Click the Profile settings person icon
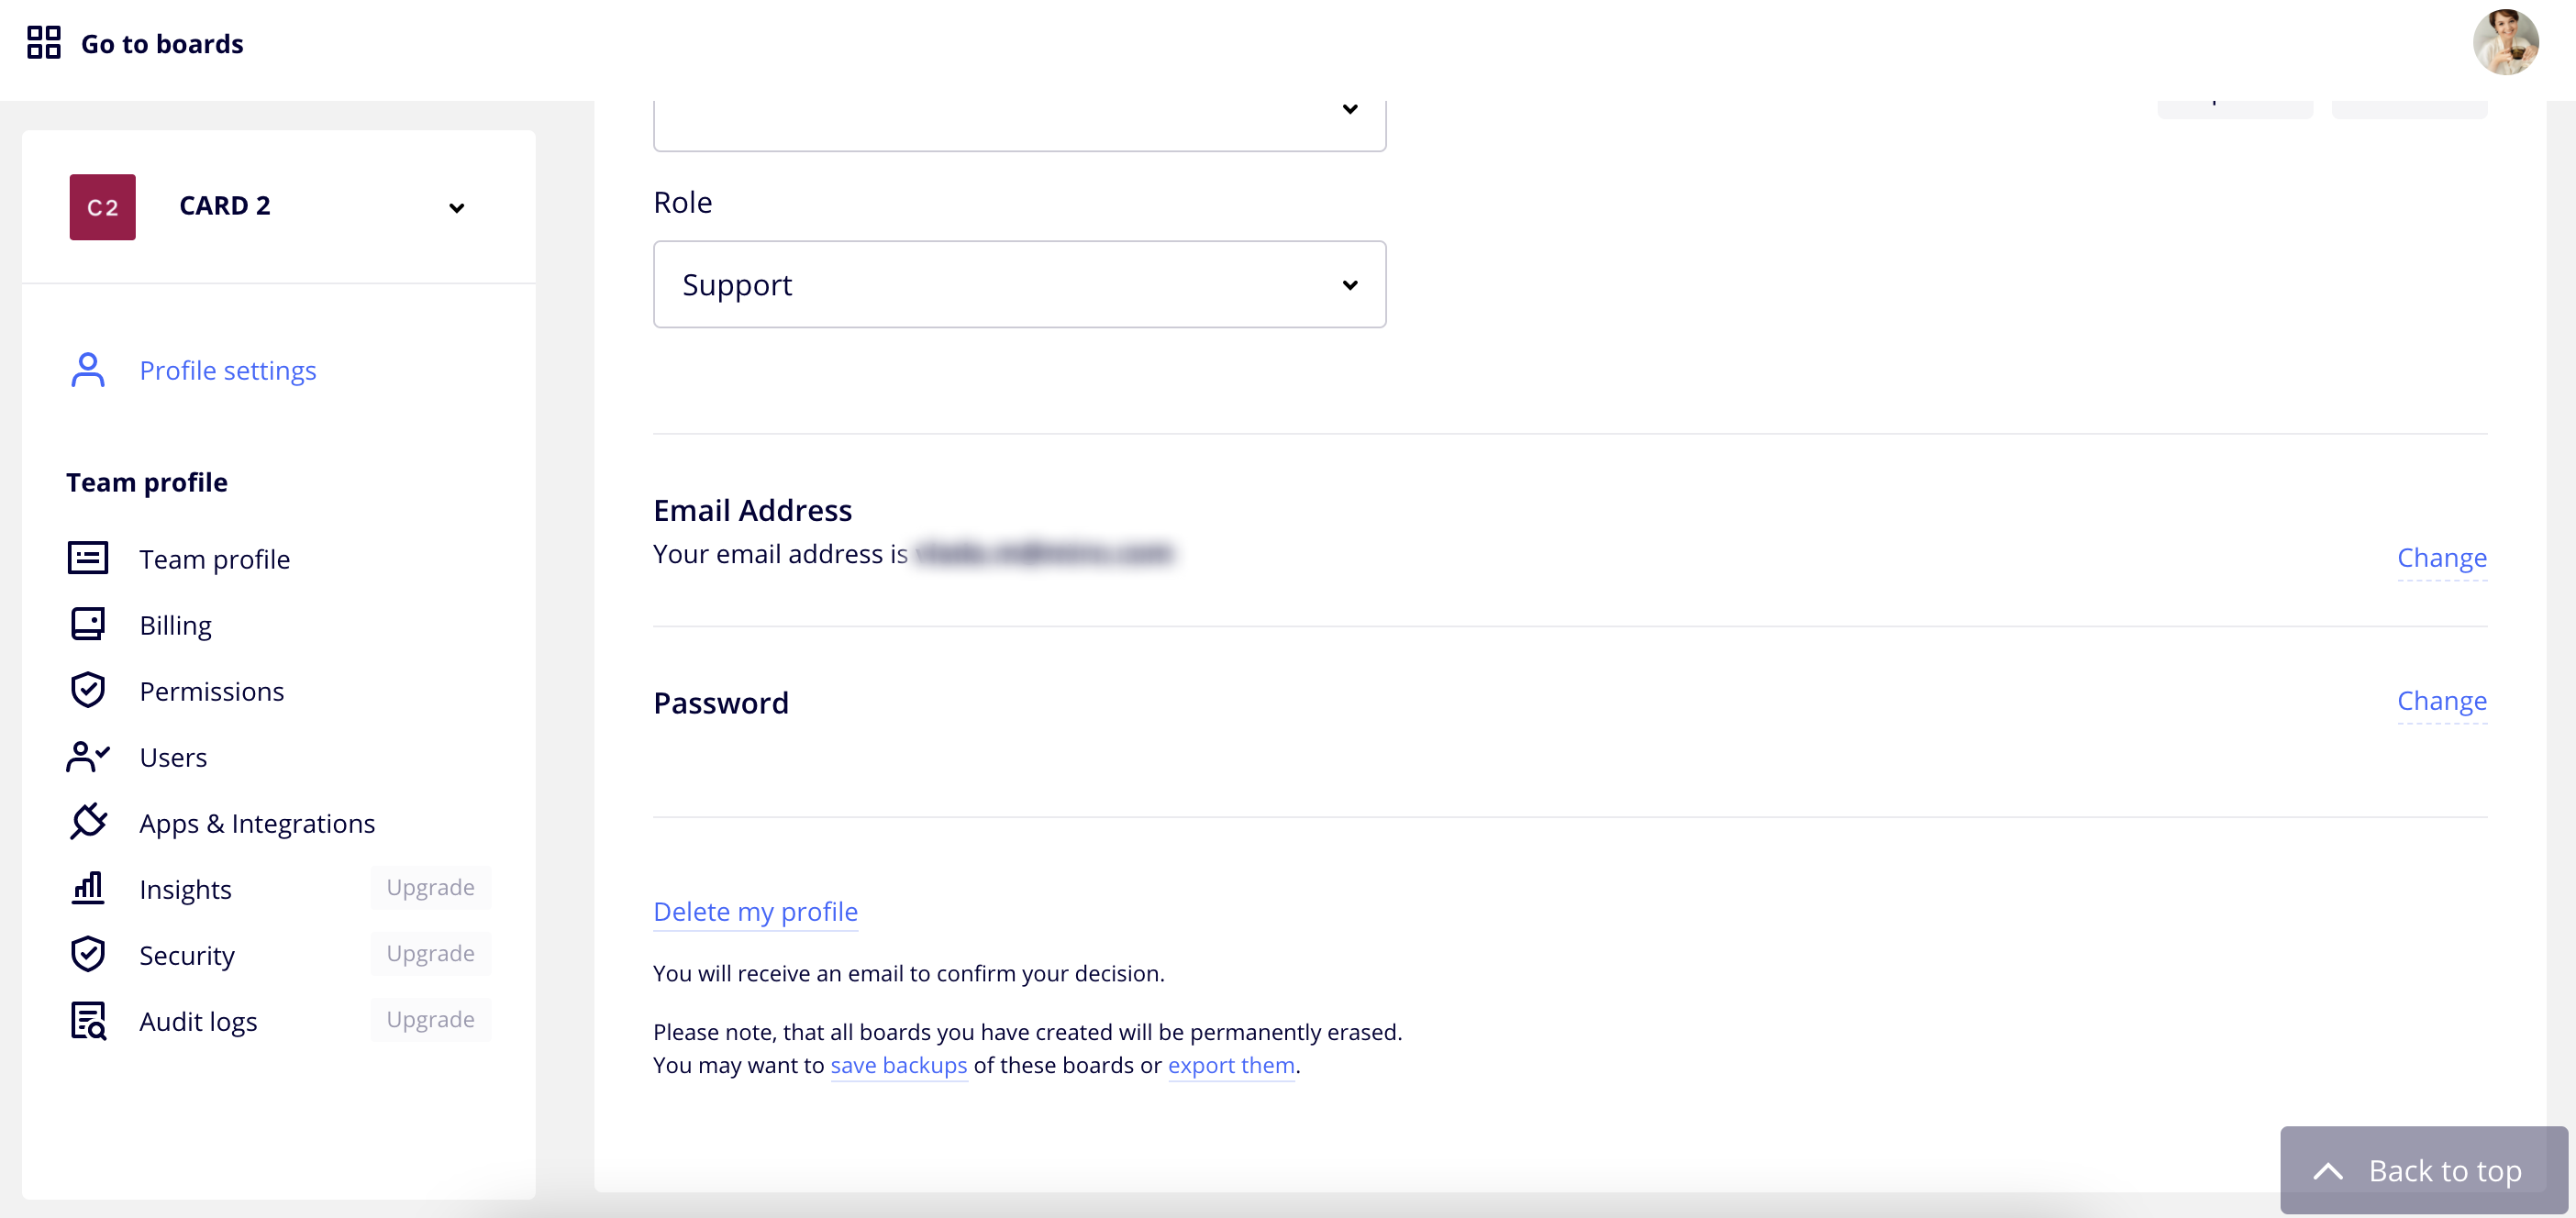The height and width of the screenshot is (1218, 2576). click(x=88, y=370)
